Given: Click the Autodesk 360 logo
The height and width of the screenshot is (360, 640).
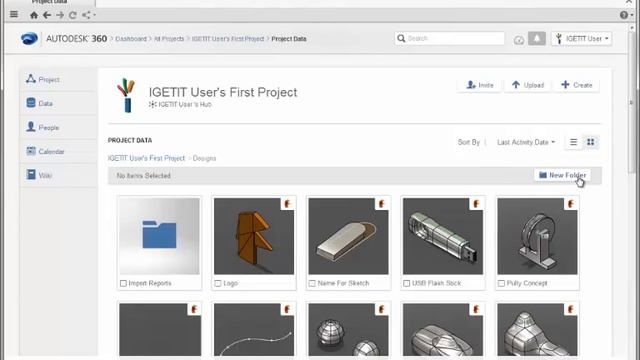Looking at the screenshot, I should coord(64,39).
